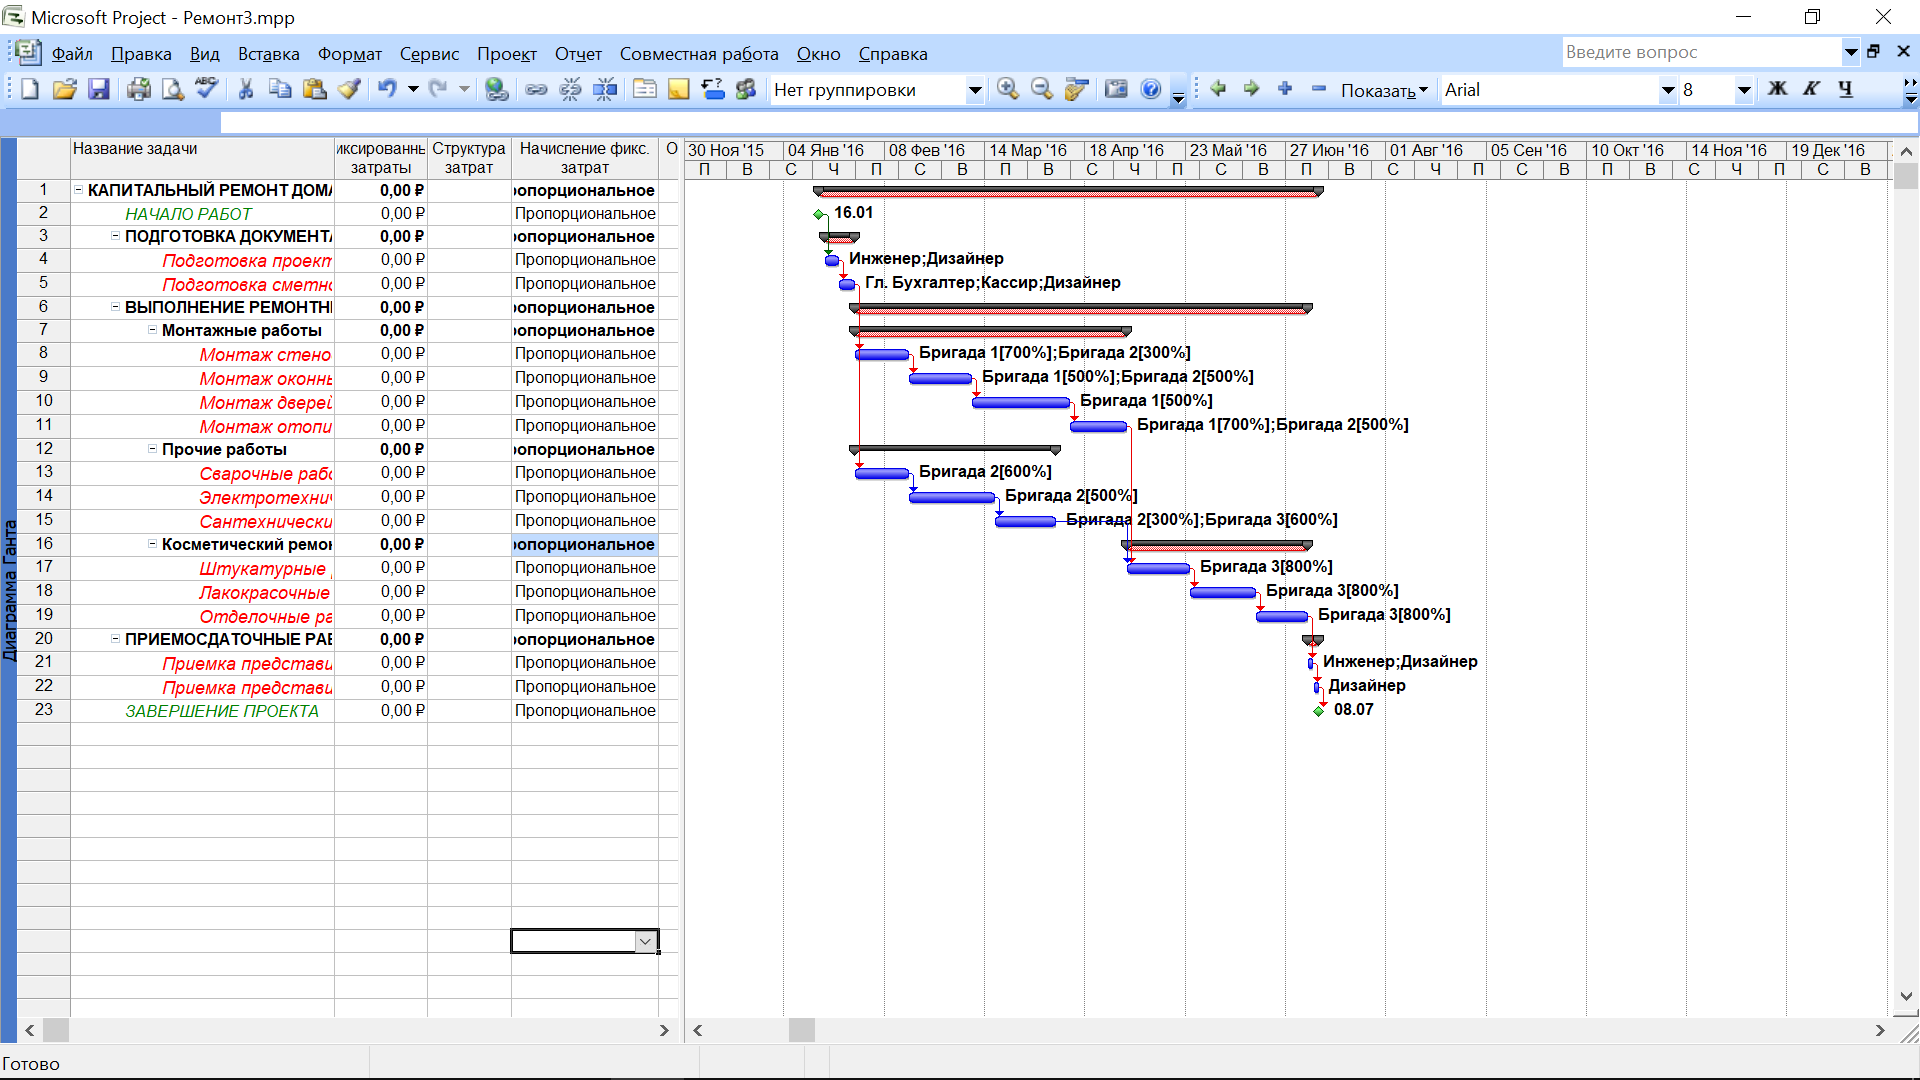The image size is (1920, 1080).
Task: Click the Assign Resources icon
Action: coord(745,90)
